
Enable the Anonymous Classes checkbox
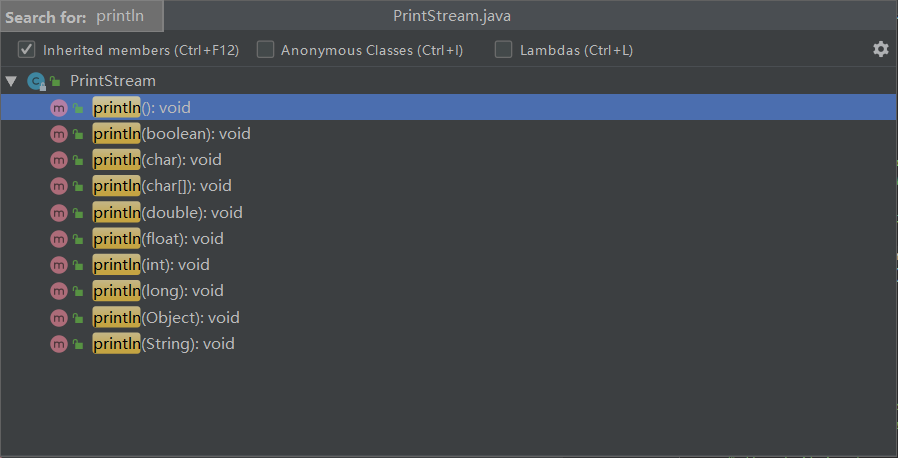point(265,49)
